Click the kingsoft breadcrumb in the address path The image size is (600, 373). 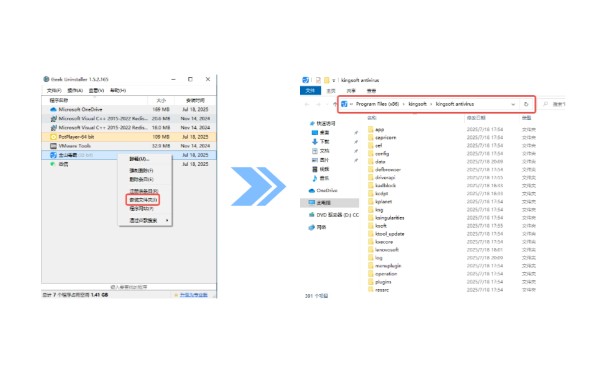click(x=417, y=104)
